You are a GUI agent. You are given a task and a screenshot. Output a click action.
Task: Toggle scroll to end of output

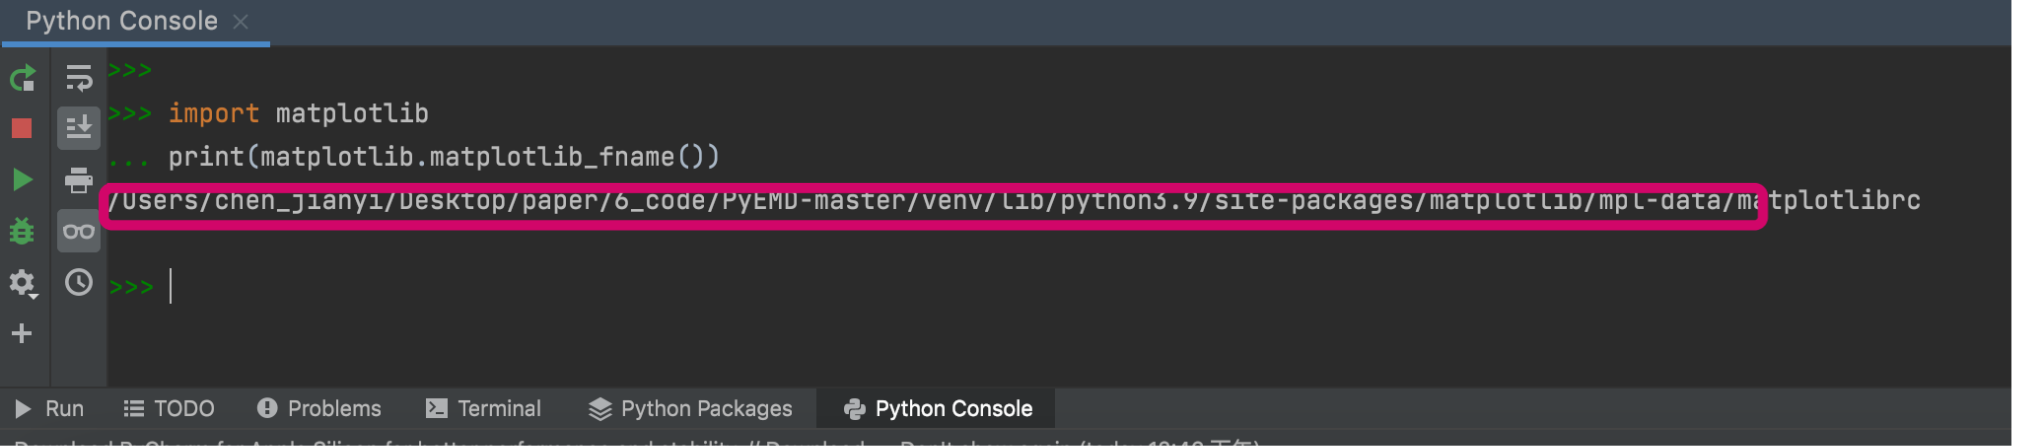pyautogui.click(x=78, y=128)
